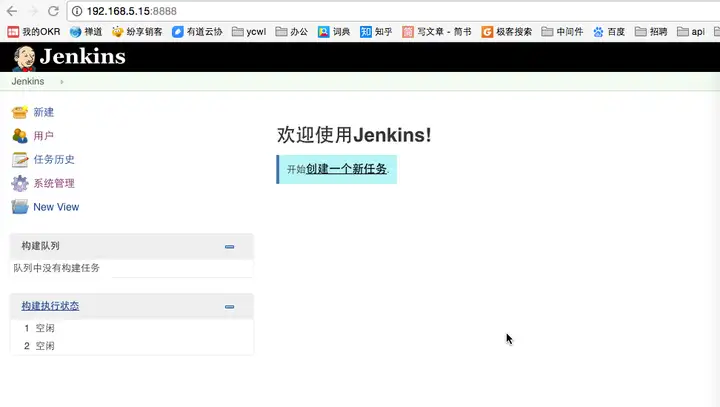The height and width of the screenshot is (407, 720).
Task: Click the 用户 people icon
Action: tap(20, 136)
